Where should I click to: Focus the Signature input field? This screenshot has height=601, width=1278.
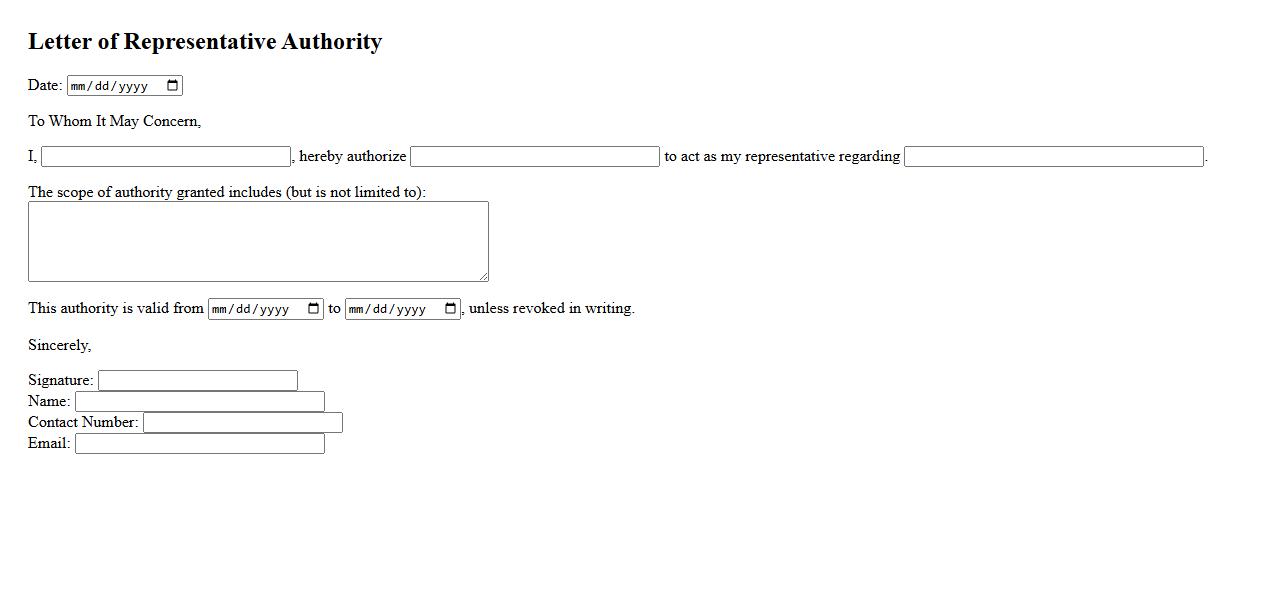198,381
